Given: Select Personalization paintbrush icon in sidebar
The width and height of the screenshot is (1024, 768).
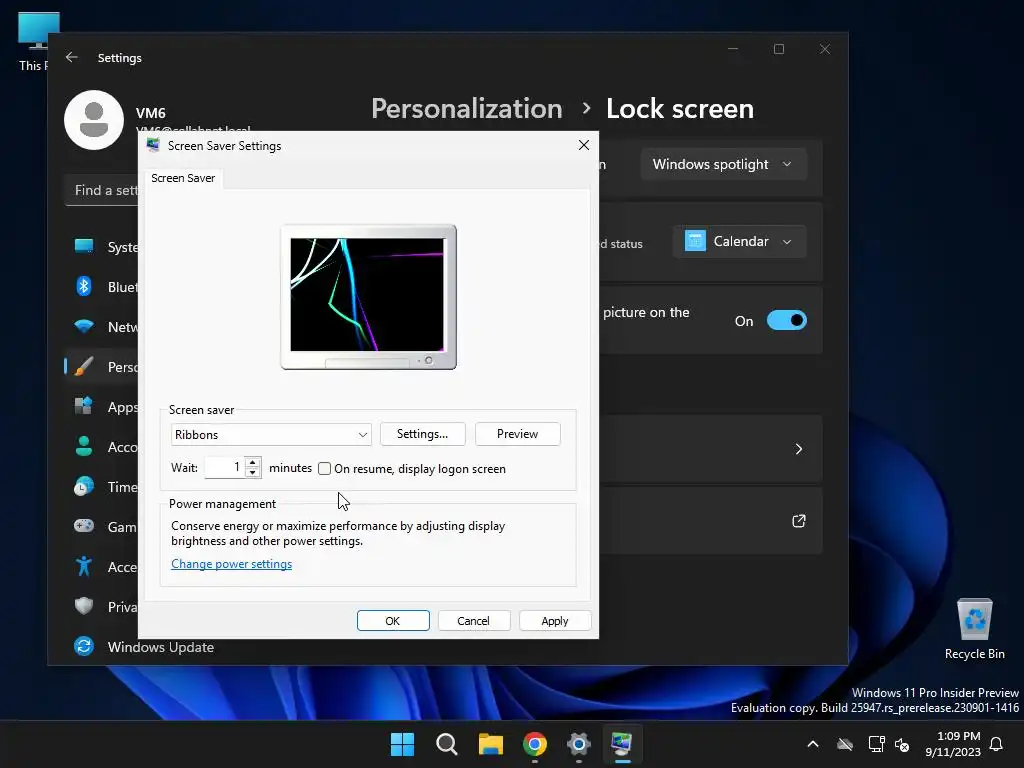Looking at the screenshot, I should tap(84, 366).
